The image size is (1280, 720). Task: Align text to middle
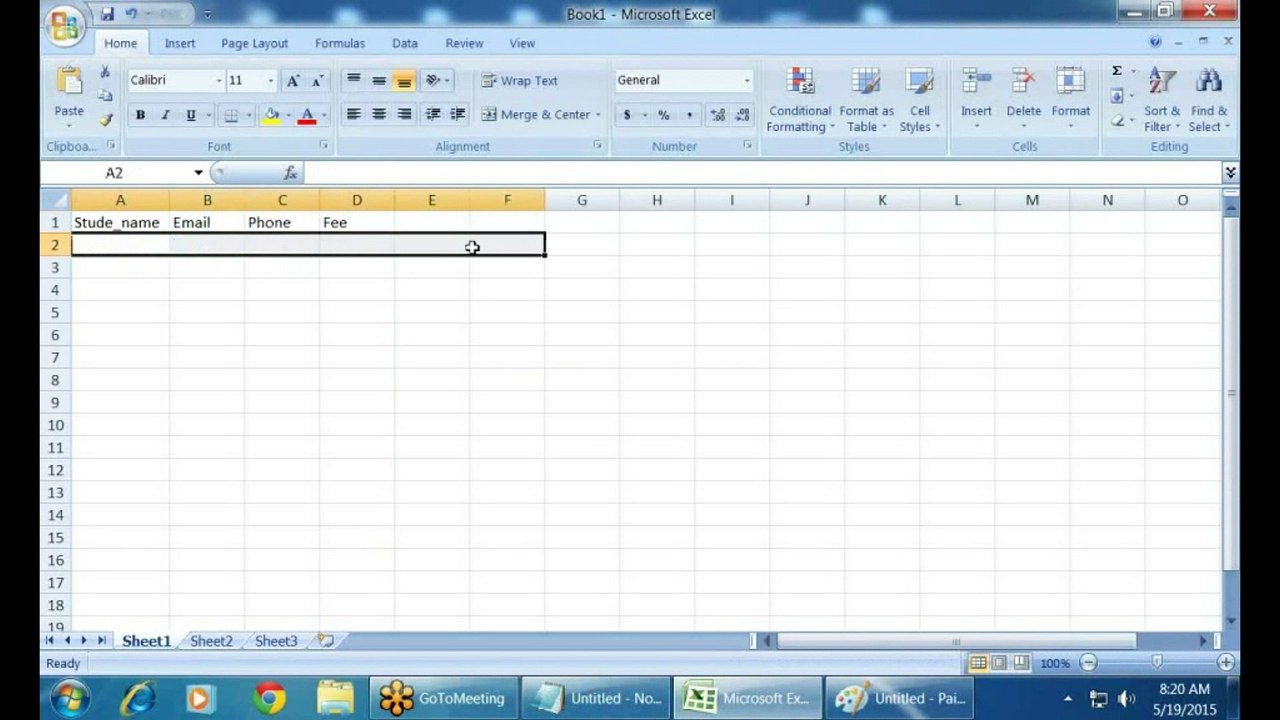[379, 80]
